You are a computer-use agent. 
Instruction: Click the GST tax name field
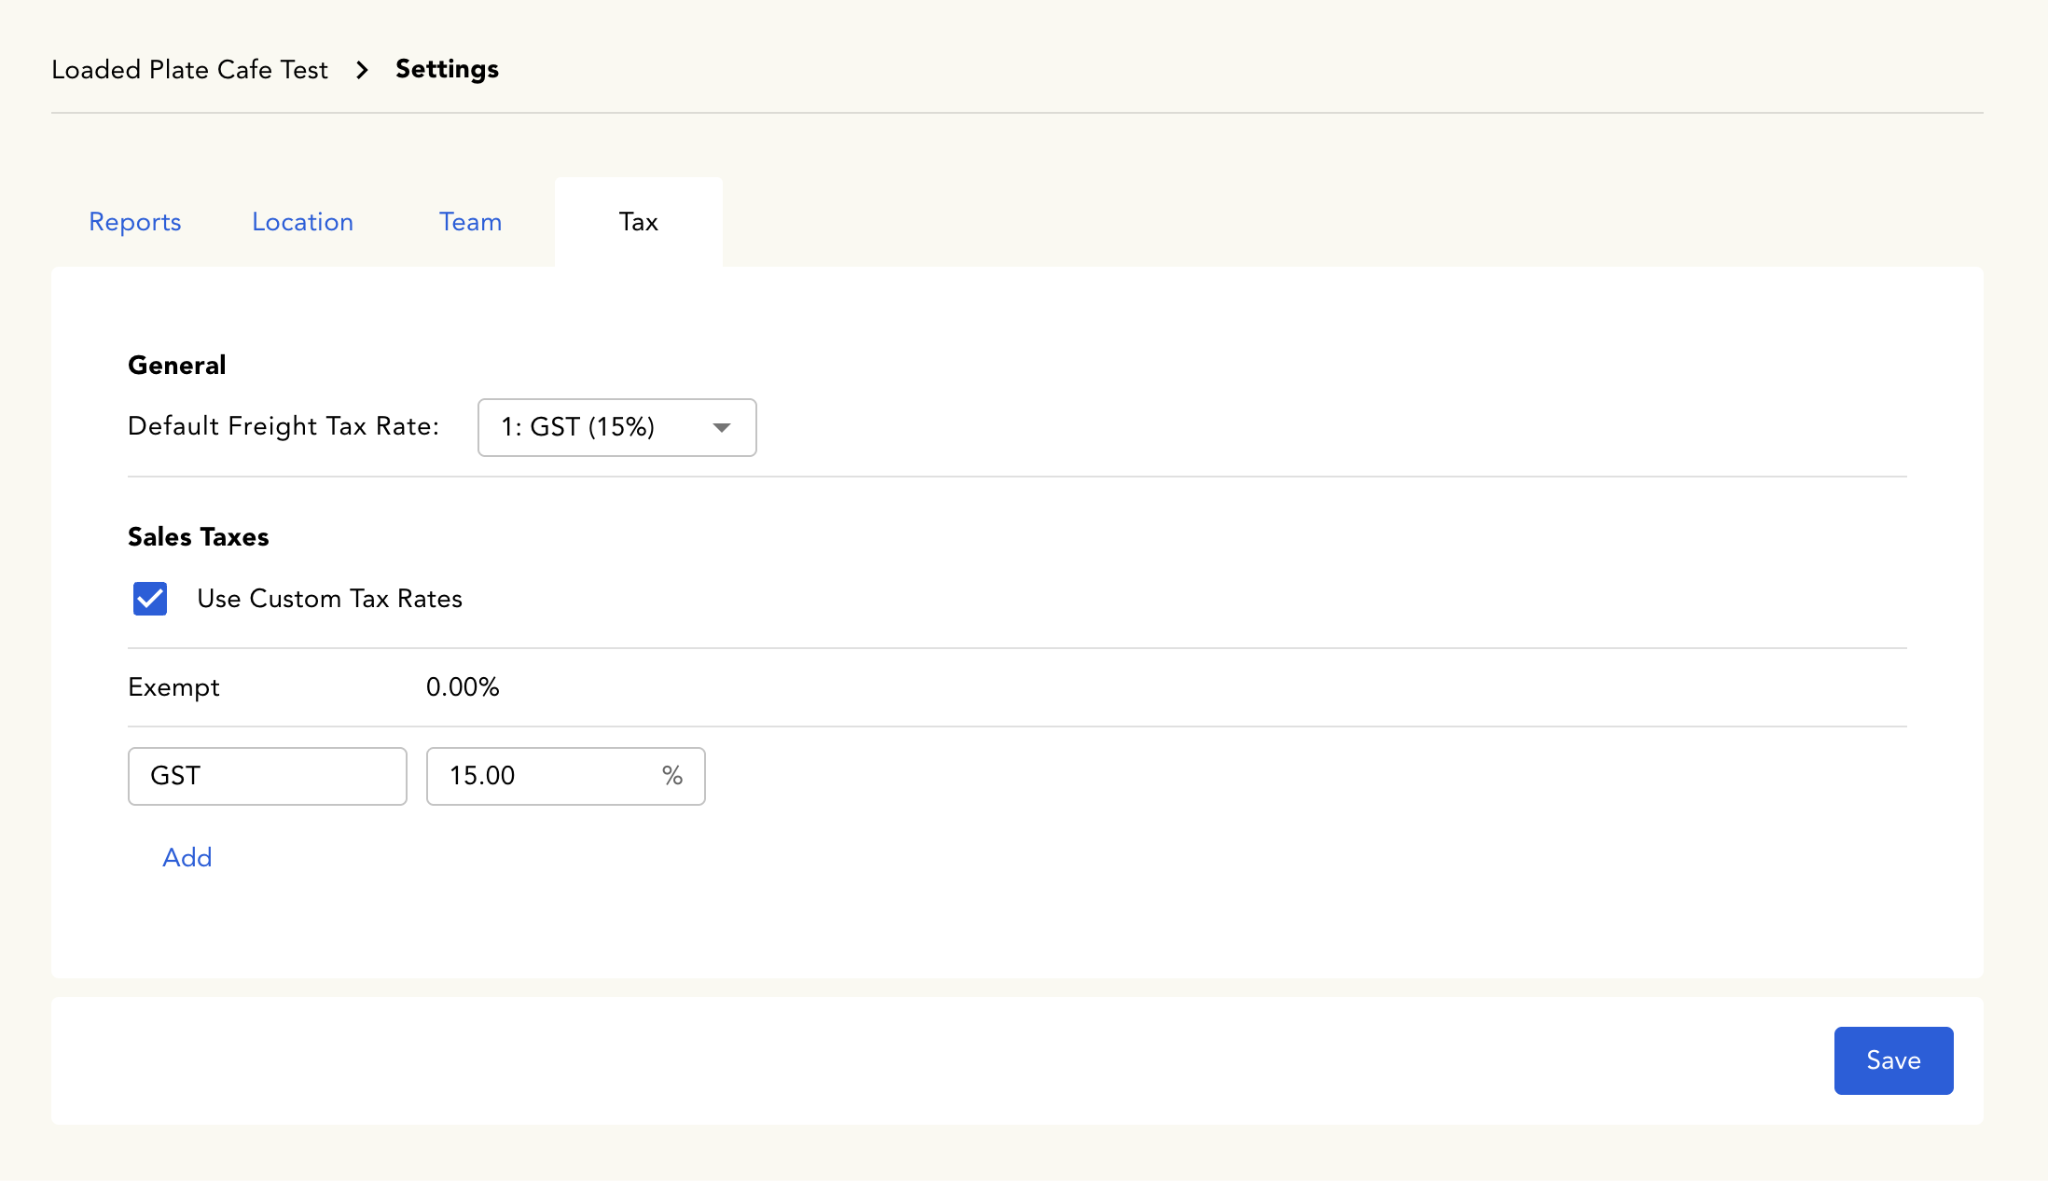pyautogui.click(x=267, y=776)
